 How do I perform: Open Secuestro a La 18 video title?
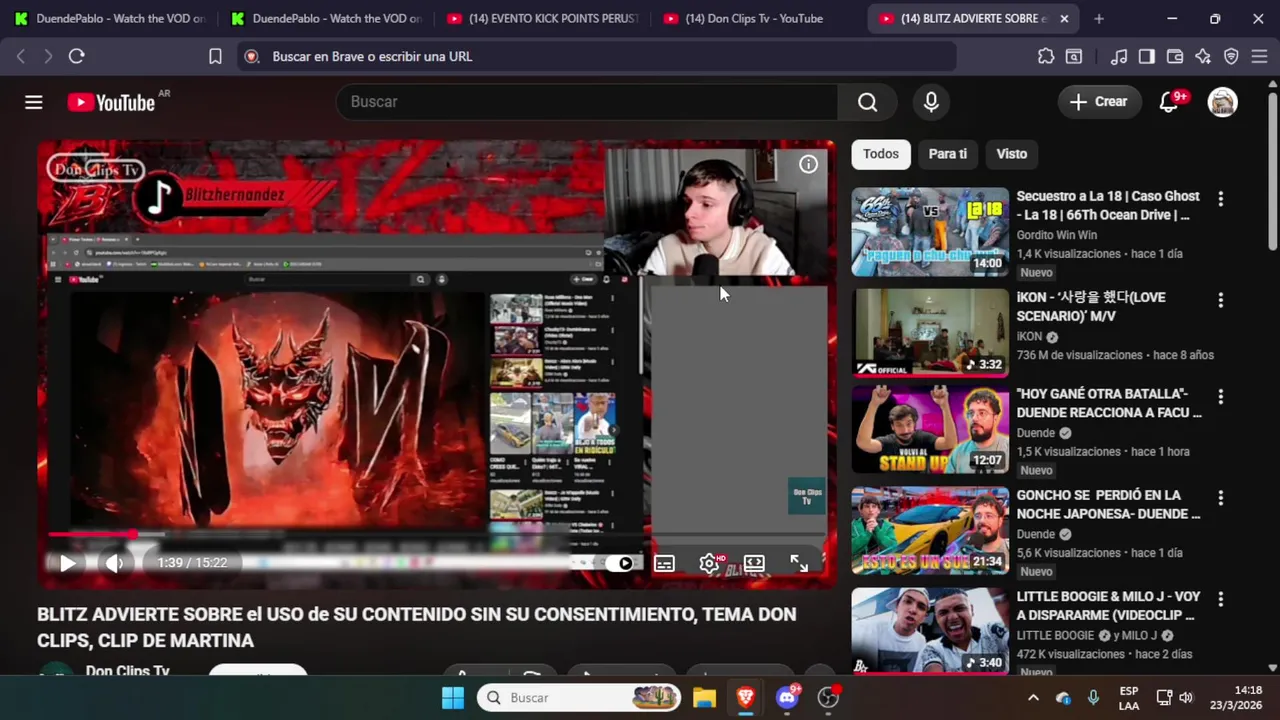coord(1108,205)
